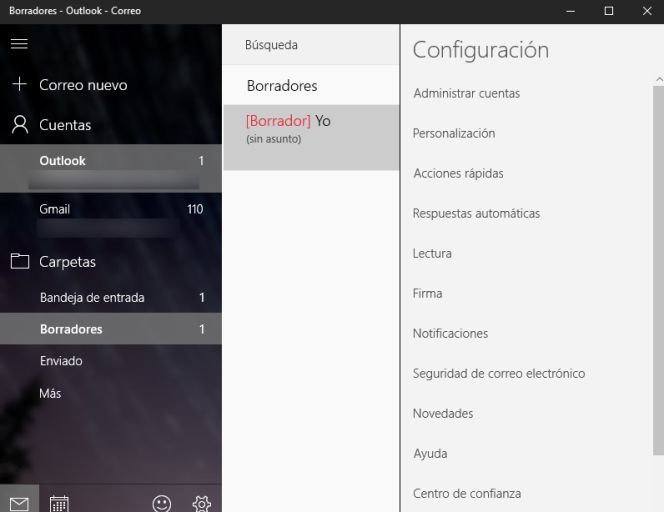Open Lectura setting
This screenshot has height=512, width=664.
pyautogui.click(x=432, y=253)
